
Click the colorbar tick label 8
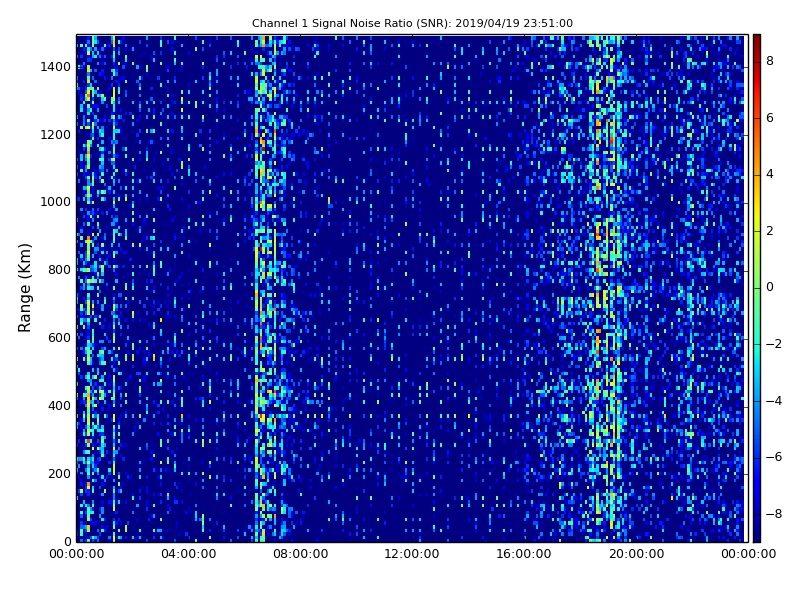pyautogui.click(x=770, y=61)
